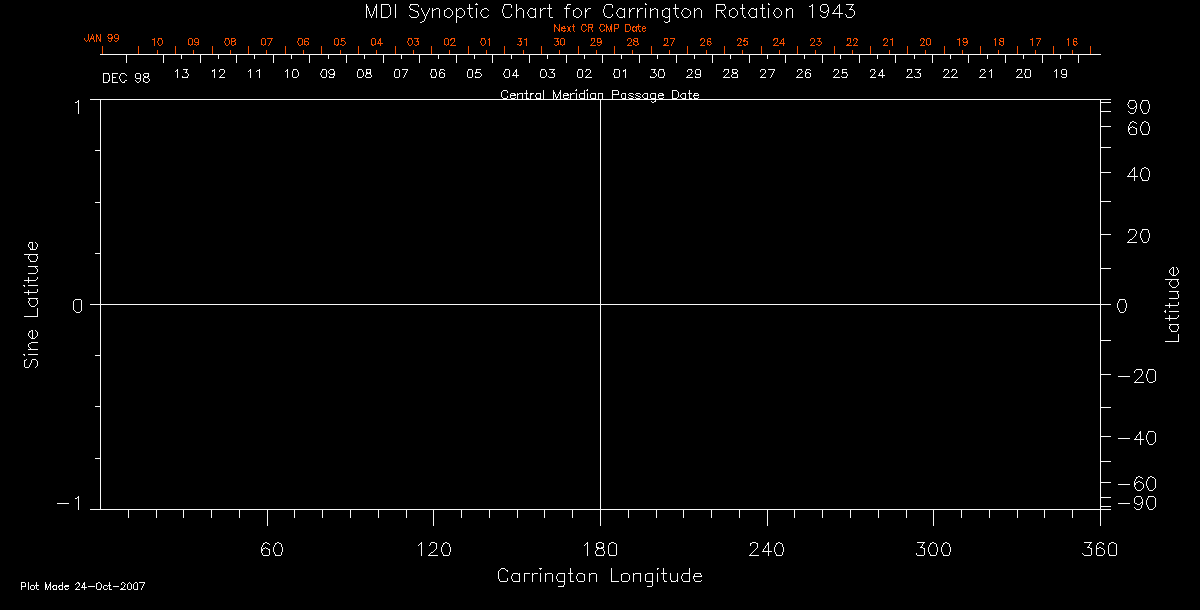1200x610 pixels.
Task: Click the -20 latitude tick label
Action: pyautogui.click(x=1136, y=376)
